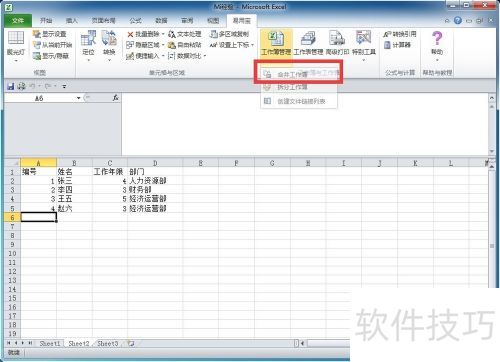500x362 pixels.
Task: Select 创建文件链接列表 menu entry
Action: 299,101
